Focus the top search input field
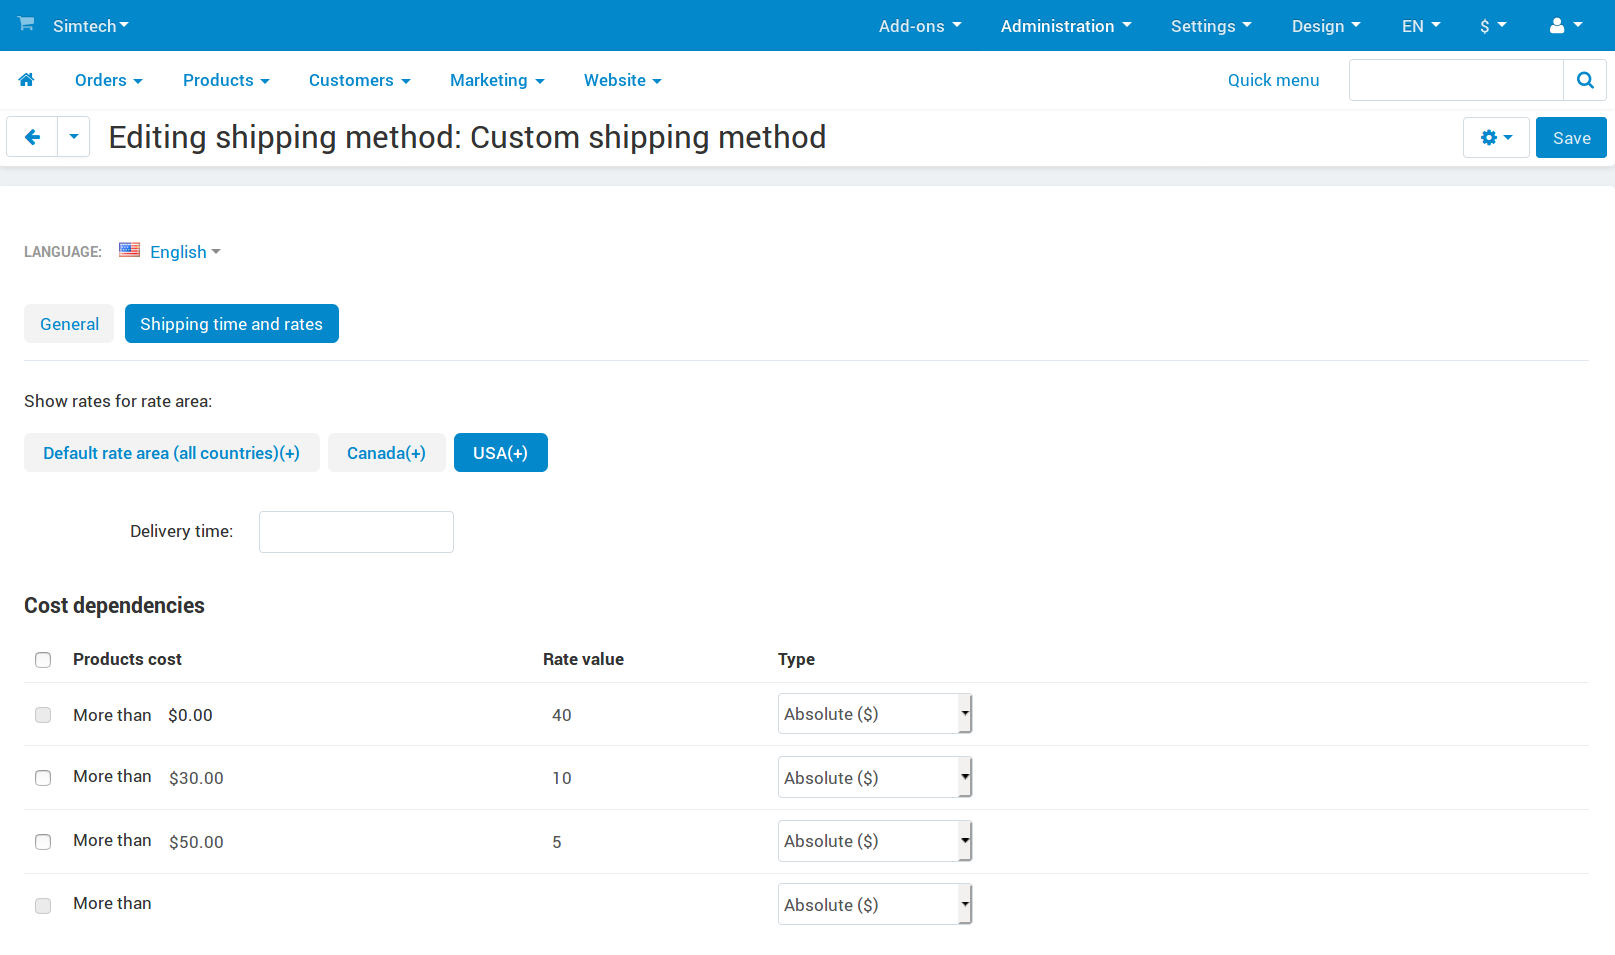Viewport: 1615px width, 955px height. (x=1456, y=80)
